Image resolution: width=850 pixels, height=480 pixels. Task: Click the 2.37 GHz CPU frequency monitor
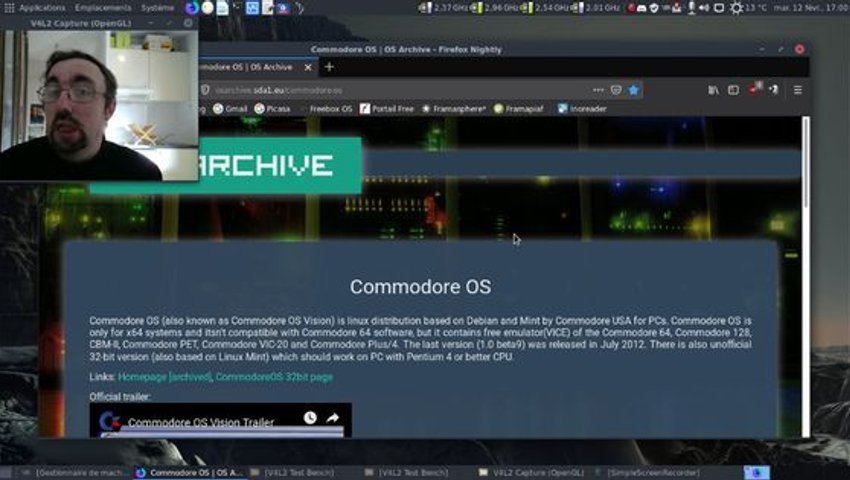[443, 8]
